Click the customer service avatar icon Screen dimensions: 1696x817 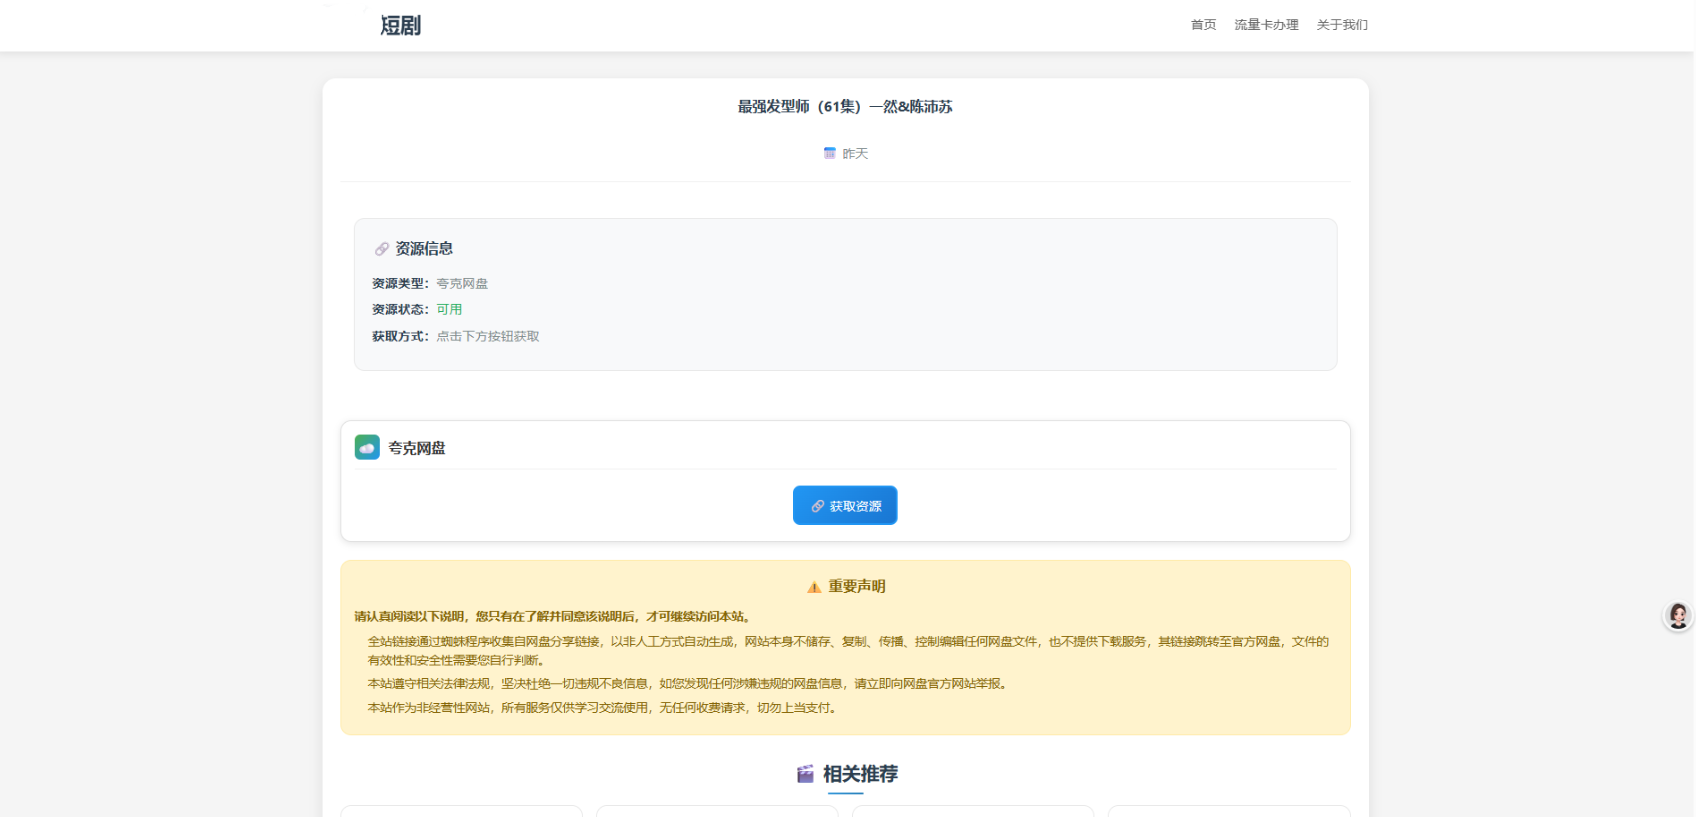1678,616
